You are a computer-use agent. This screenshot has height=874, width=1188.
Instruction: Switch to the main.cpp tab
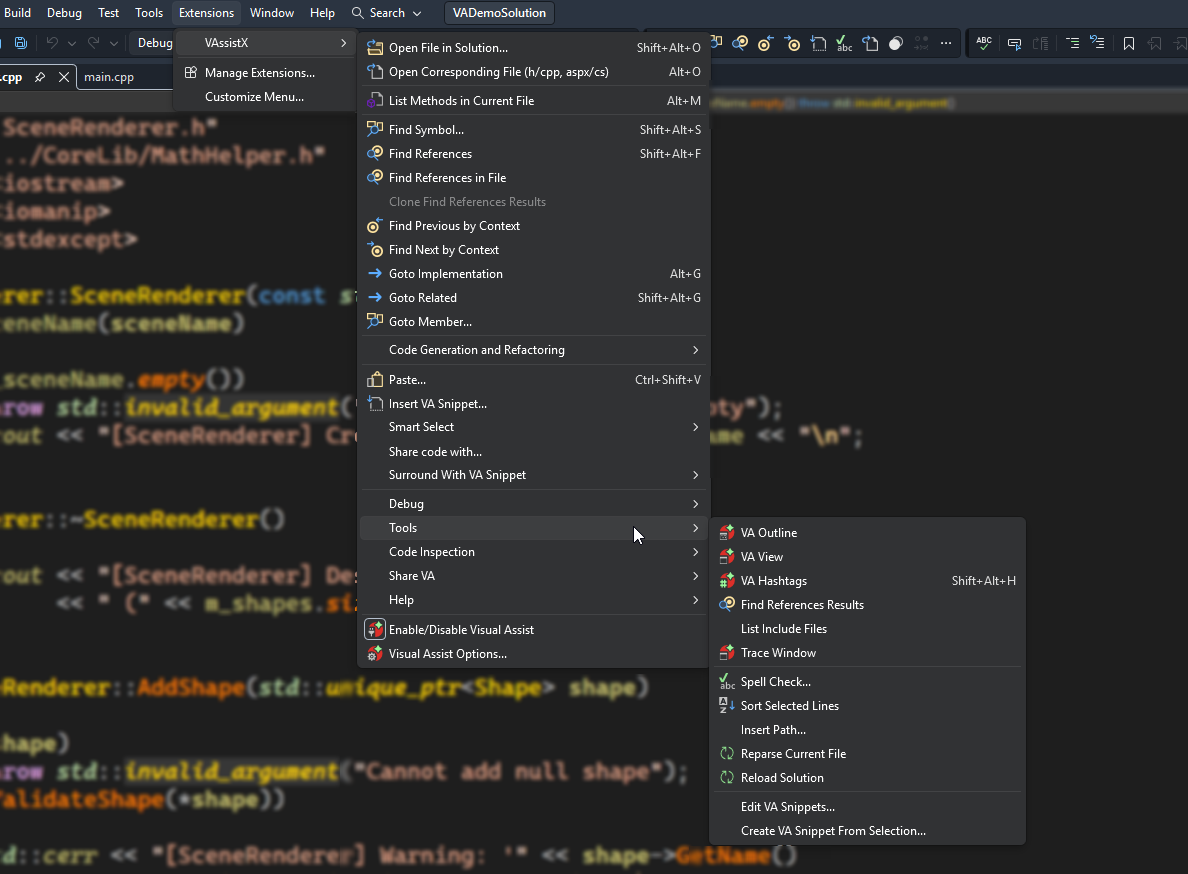tap(109, 76)
